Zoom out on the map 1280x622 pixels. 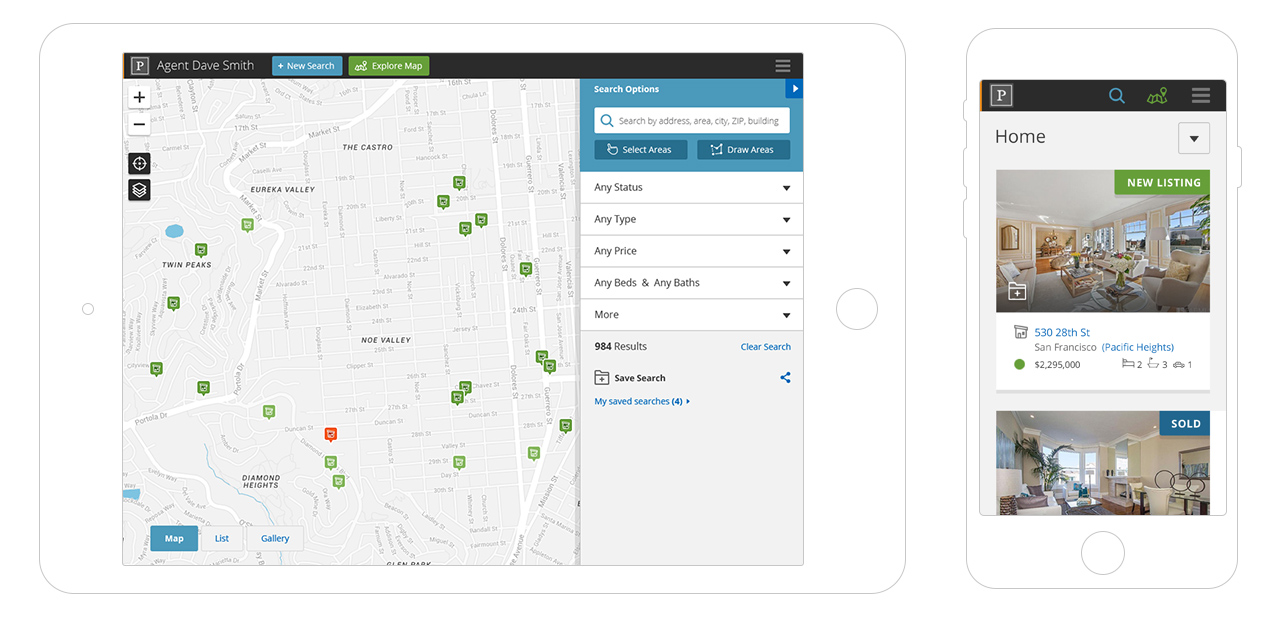(139, 125)
